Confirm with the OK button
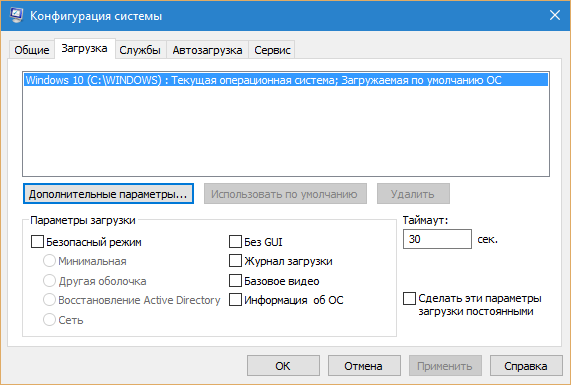Screen dimensions: 571x385 point(283,366)
